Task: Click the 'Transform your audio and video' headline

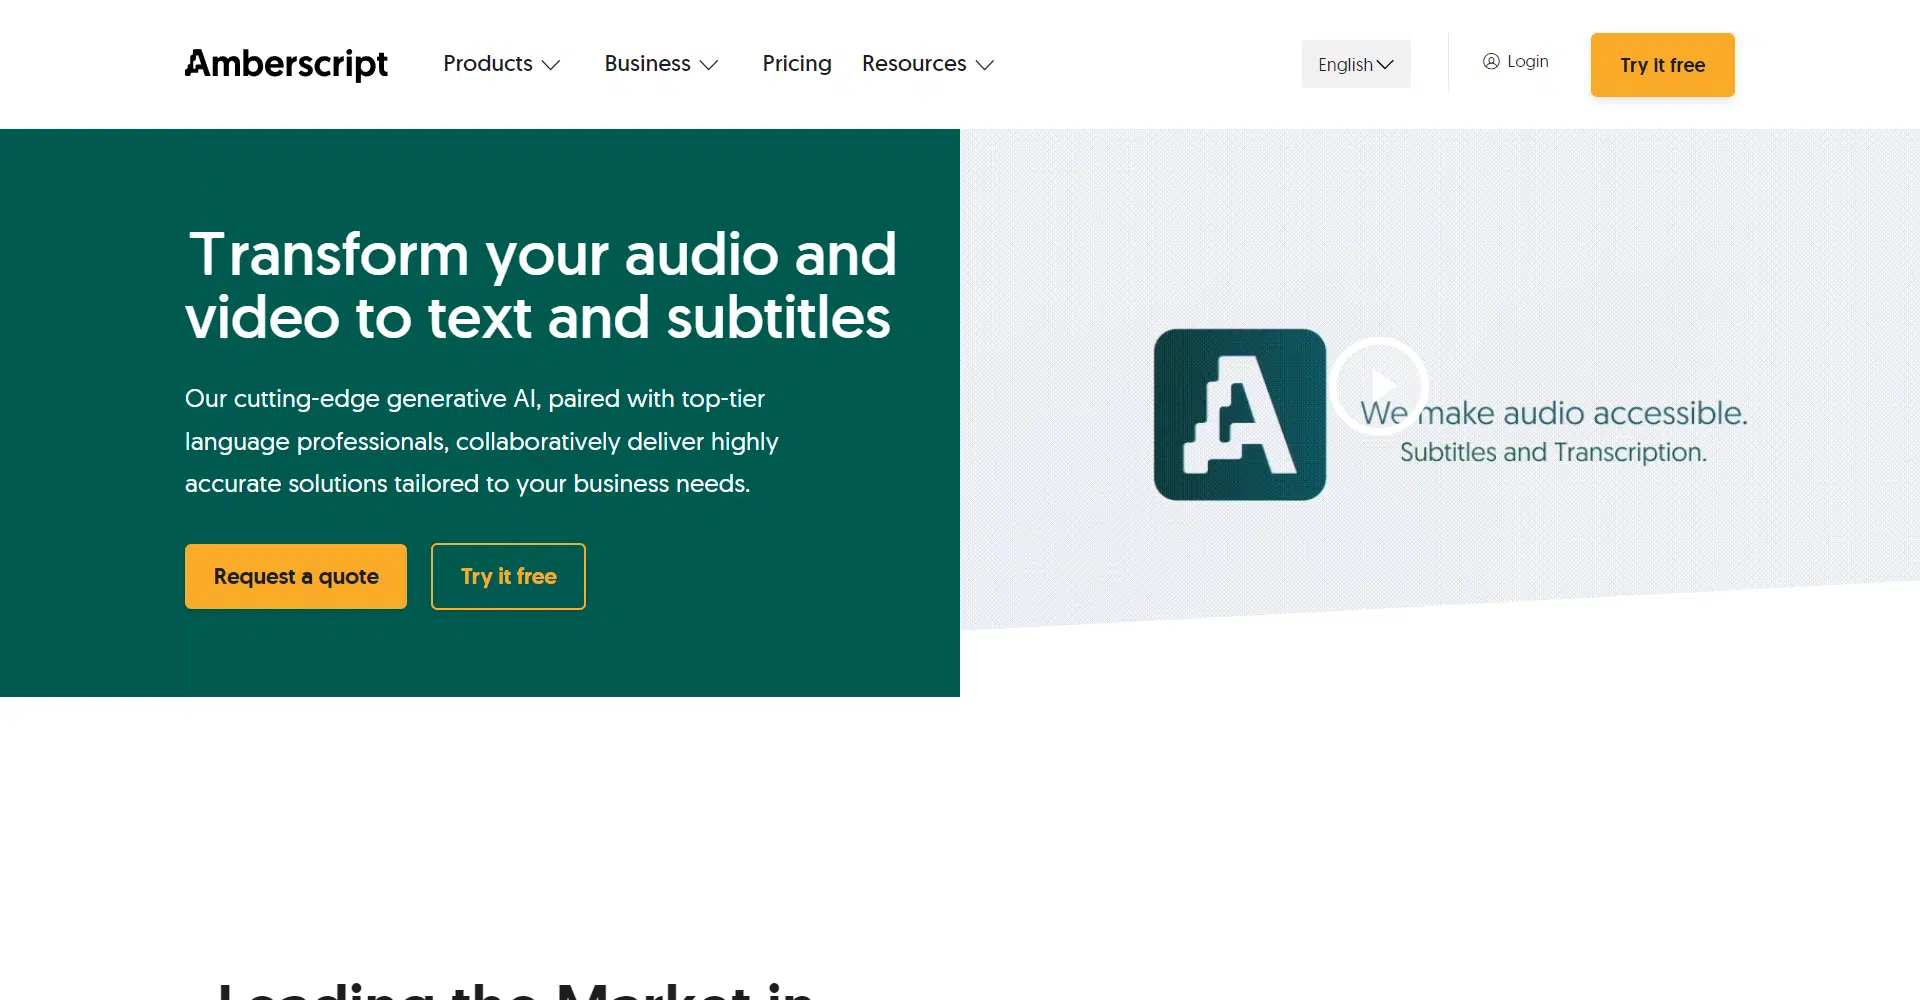Action: pos(540,286)
